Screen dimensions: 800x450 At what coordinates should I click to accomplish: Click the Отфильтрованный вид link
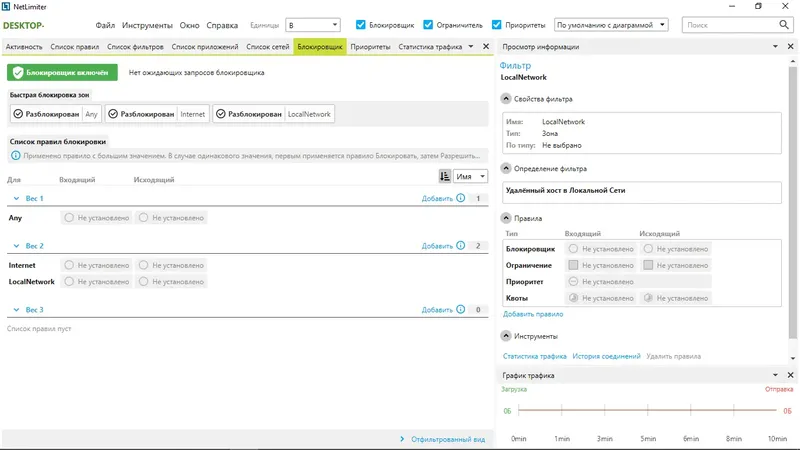(448, 439)
